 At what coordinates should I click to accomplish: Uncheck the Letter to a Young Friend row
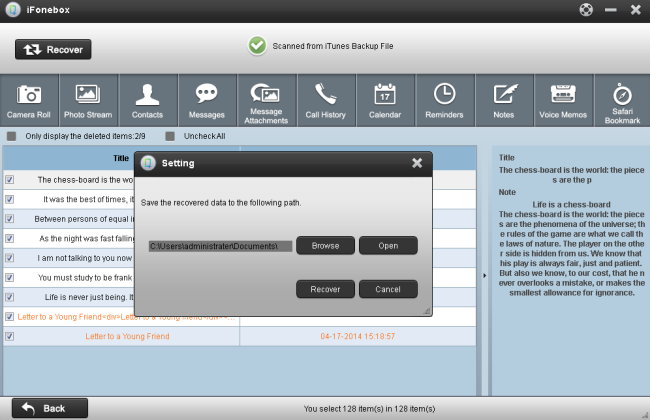click(10, 337)
